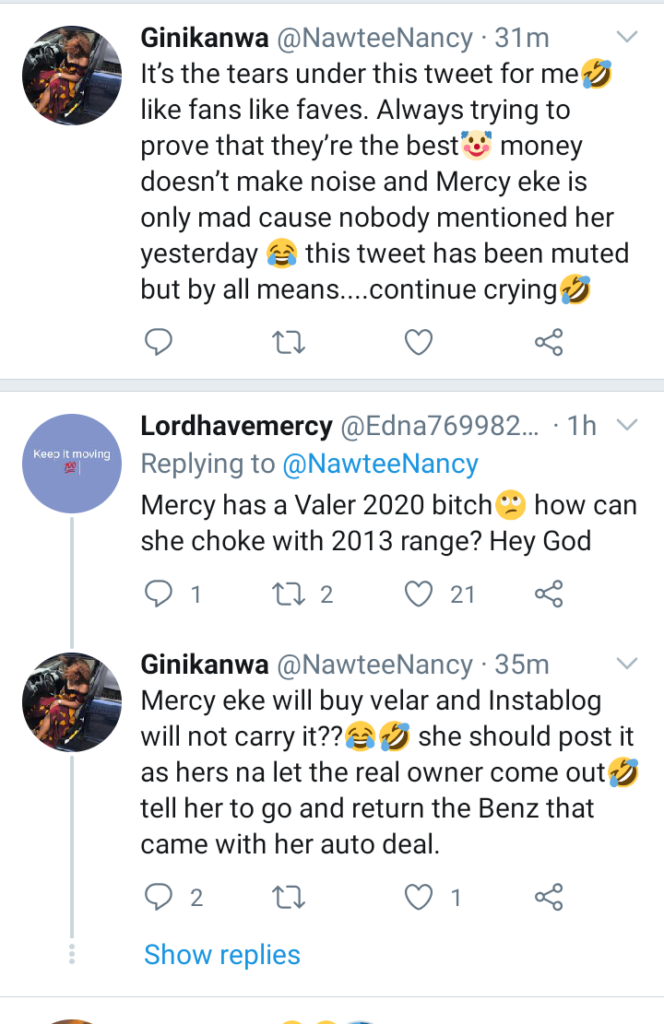This screenshot has width=664, height=1024.
Task: Open options caret on 35m tweet
Action: point(627,664)
